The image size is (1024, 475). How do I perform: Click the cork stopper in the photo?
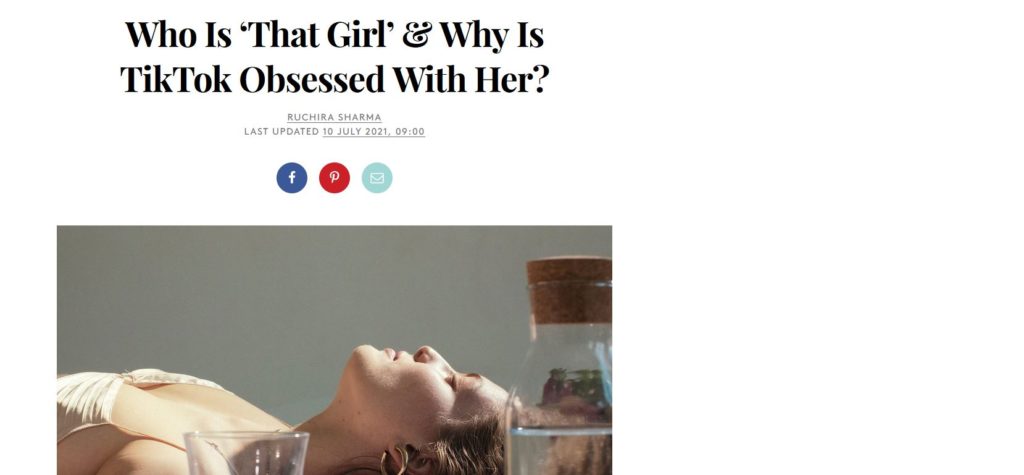coord(569,289)
